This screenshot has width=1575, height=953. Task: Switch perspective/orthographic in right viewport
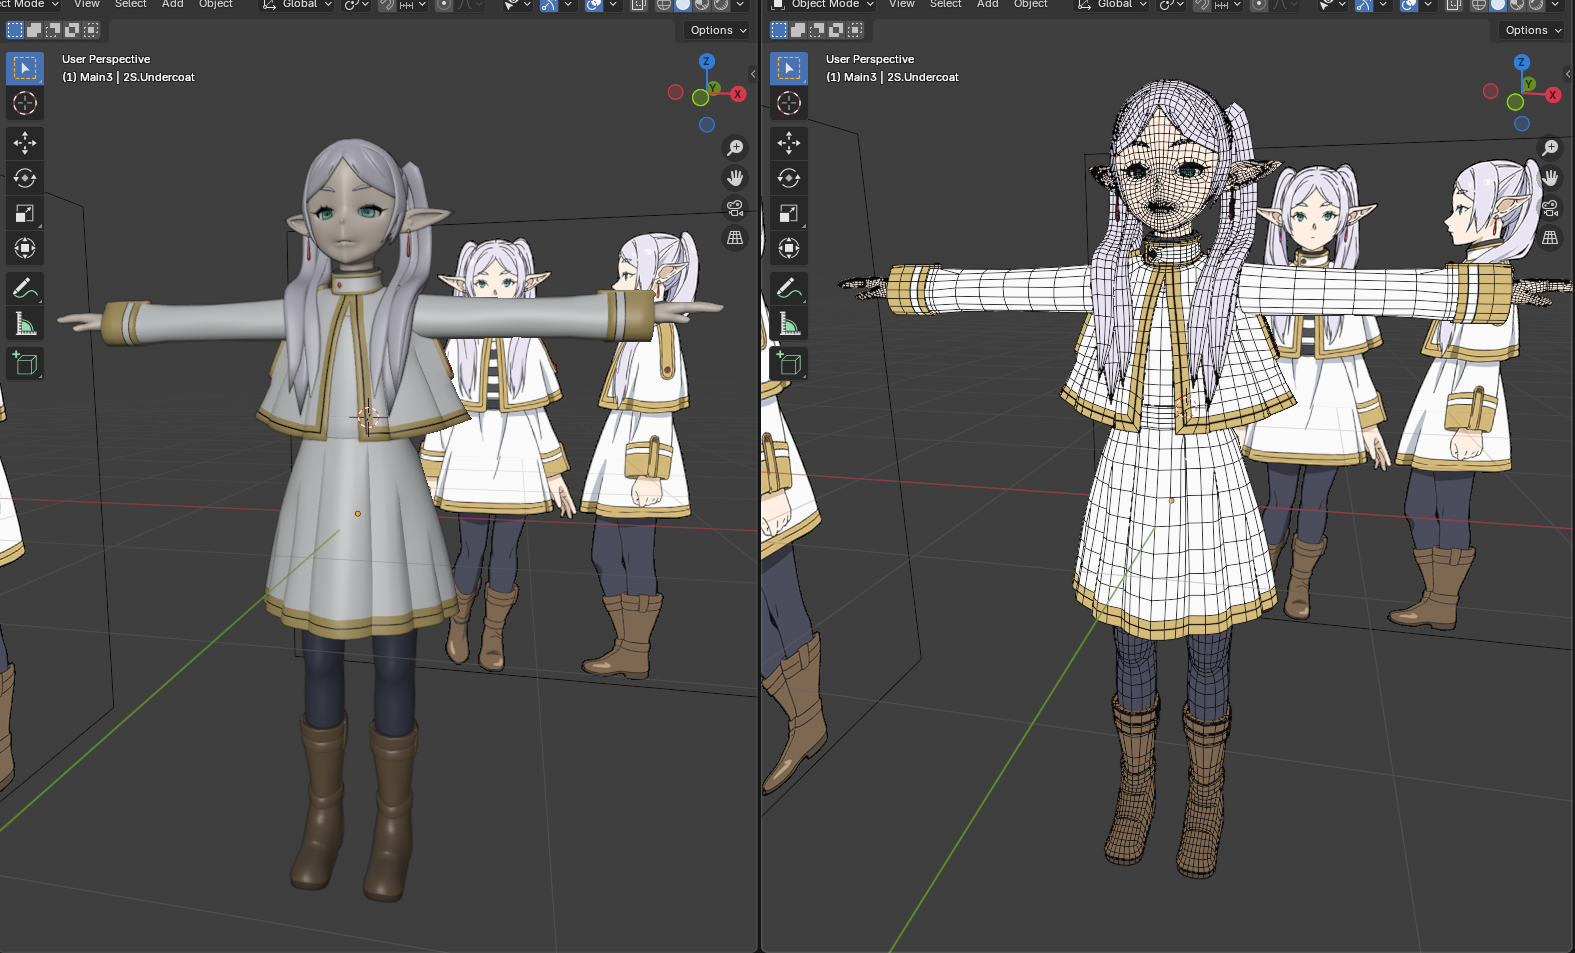(1550, 238)
